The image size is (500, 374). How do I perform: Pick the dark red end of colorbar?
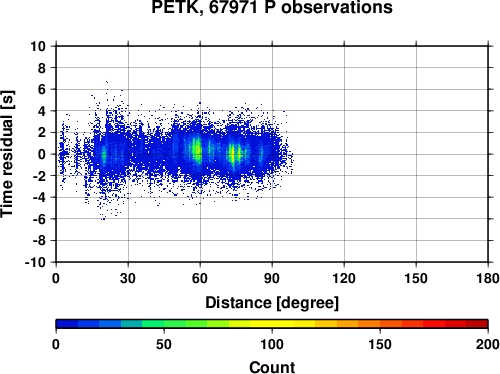coord(477,323)
